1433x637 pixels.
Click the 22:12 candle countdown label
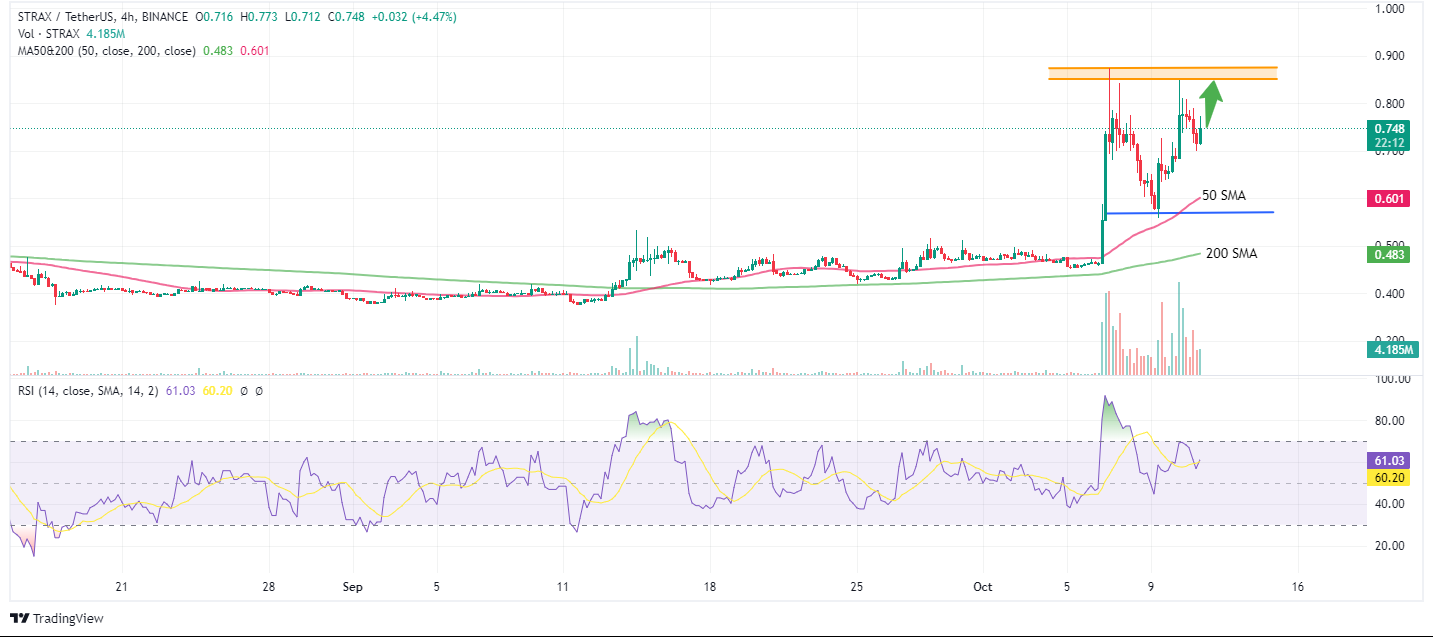pos(1390,142)
